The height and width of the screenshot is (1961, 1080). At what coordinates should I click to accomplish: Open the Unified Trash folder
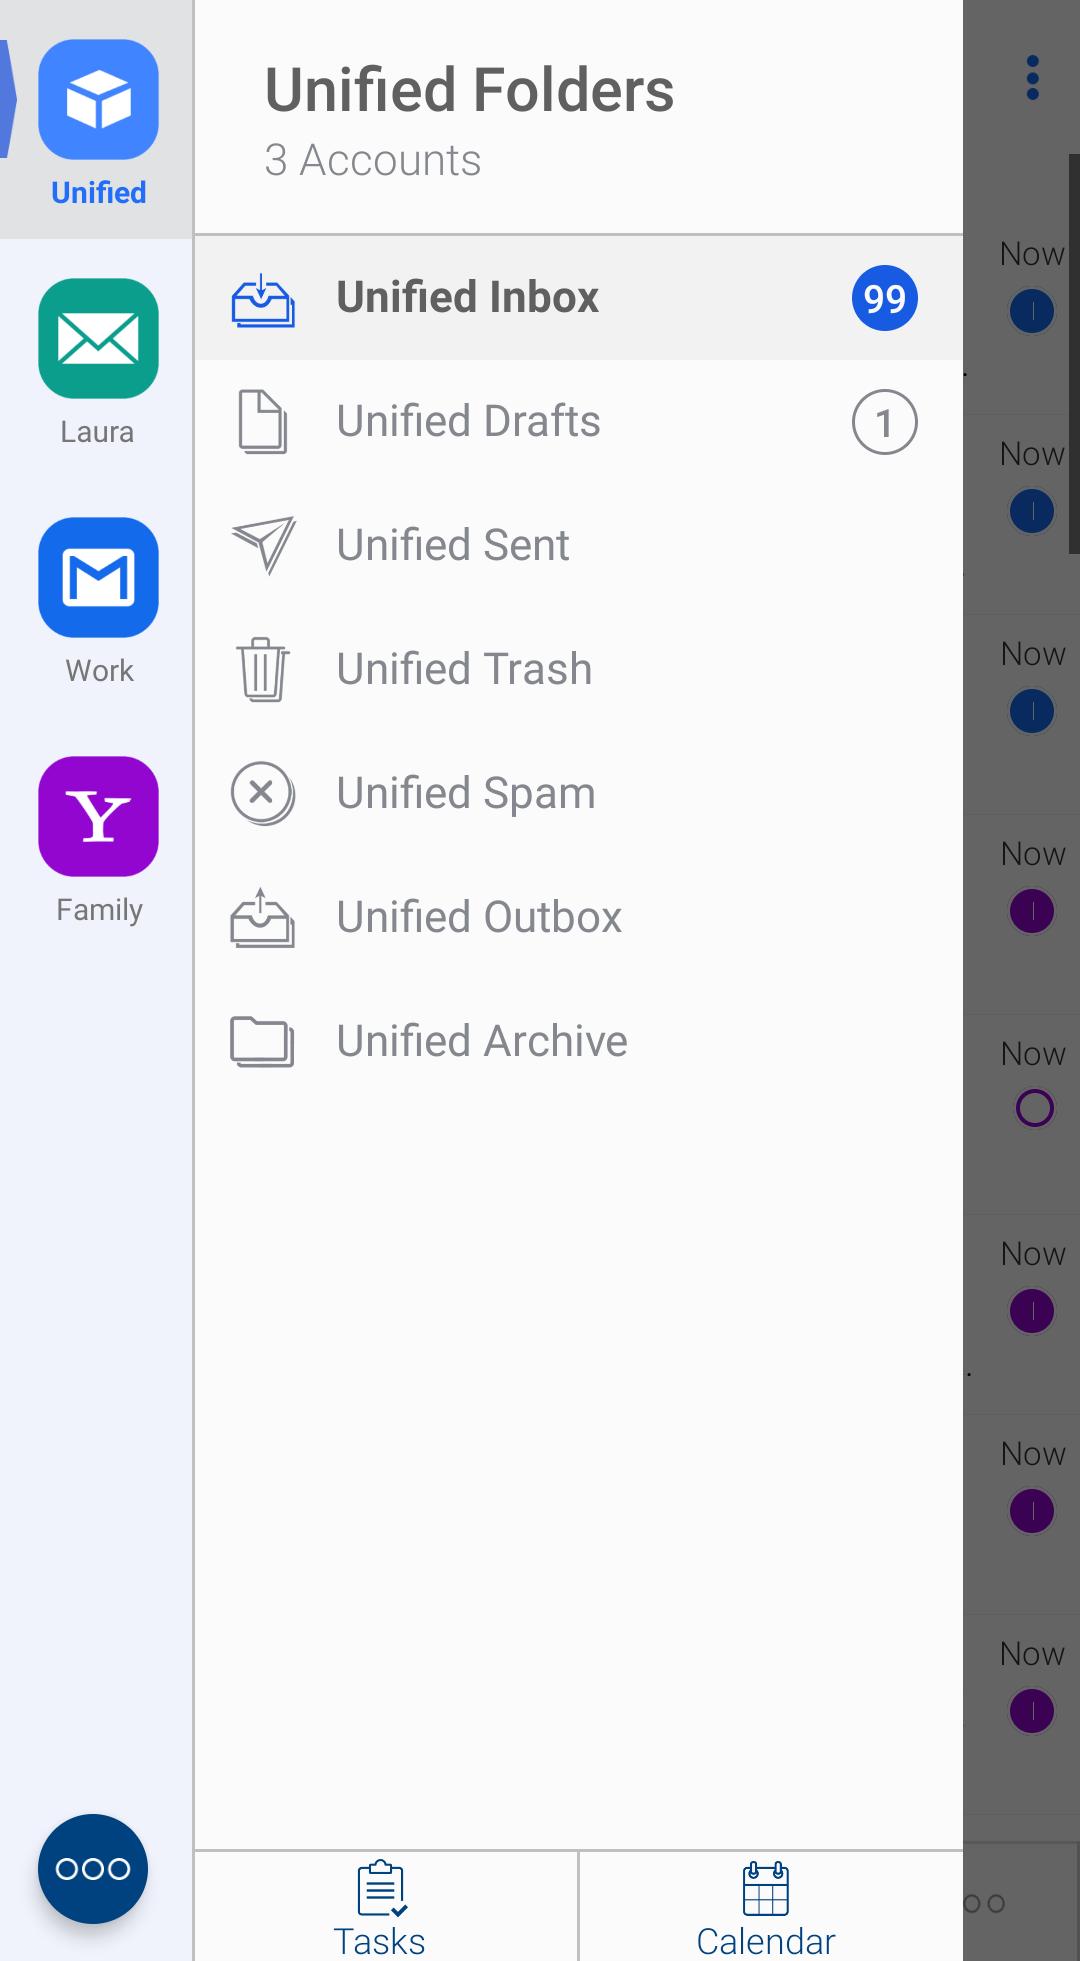pos(464,670)
